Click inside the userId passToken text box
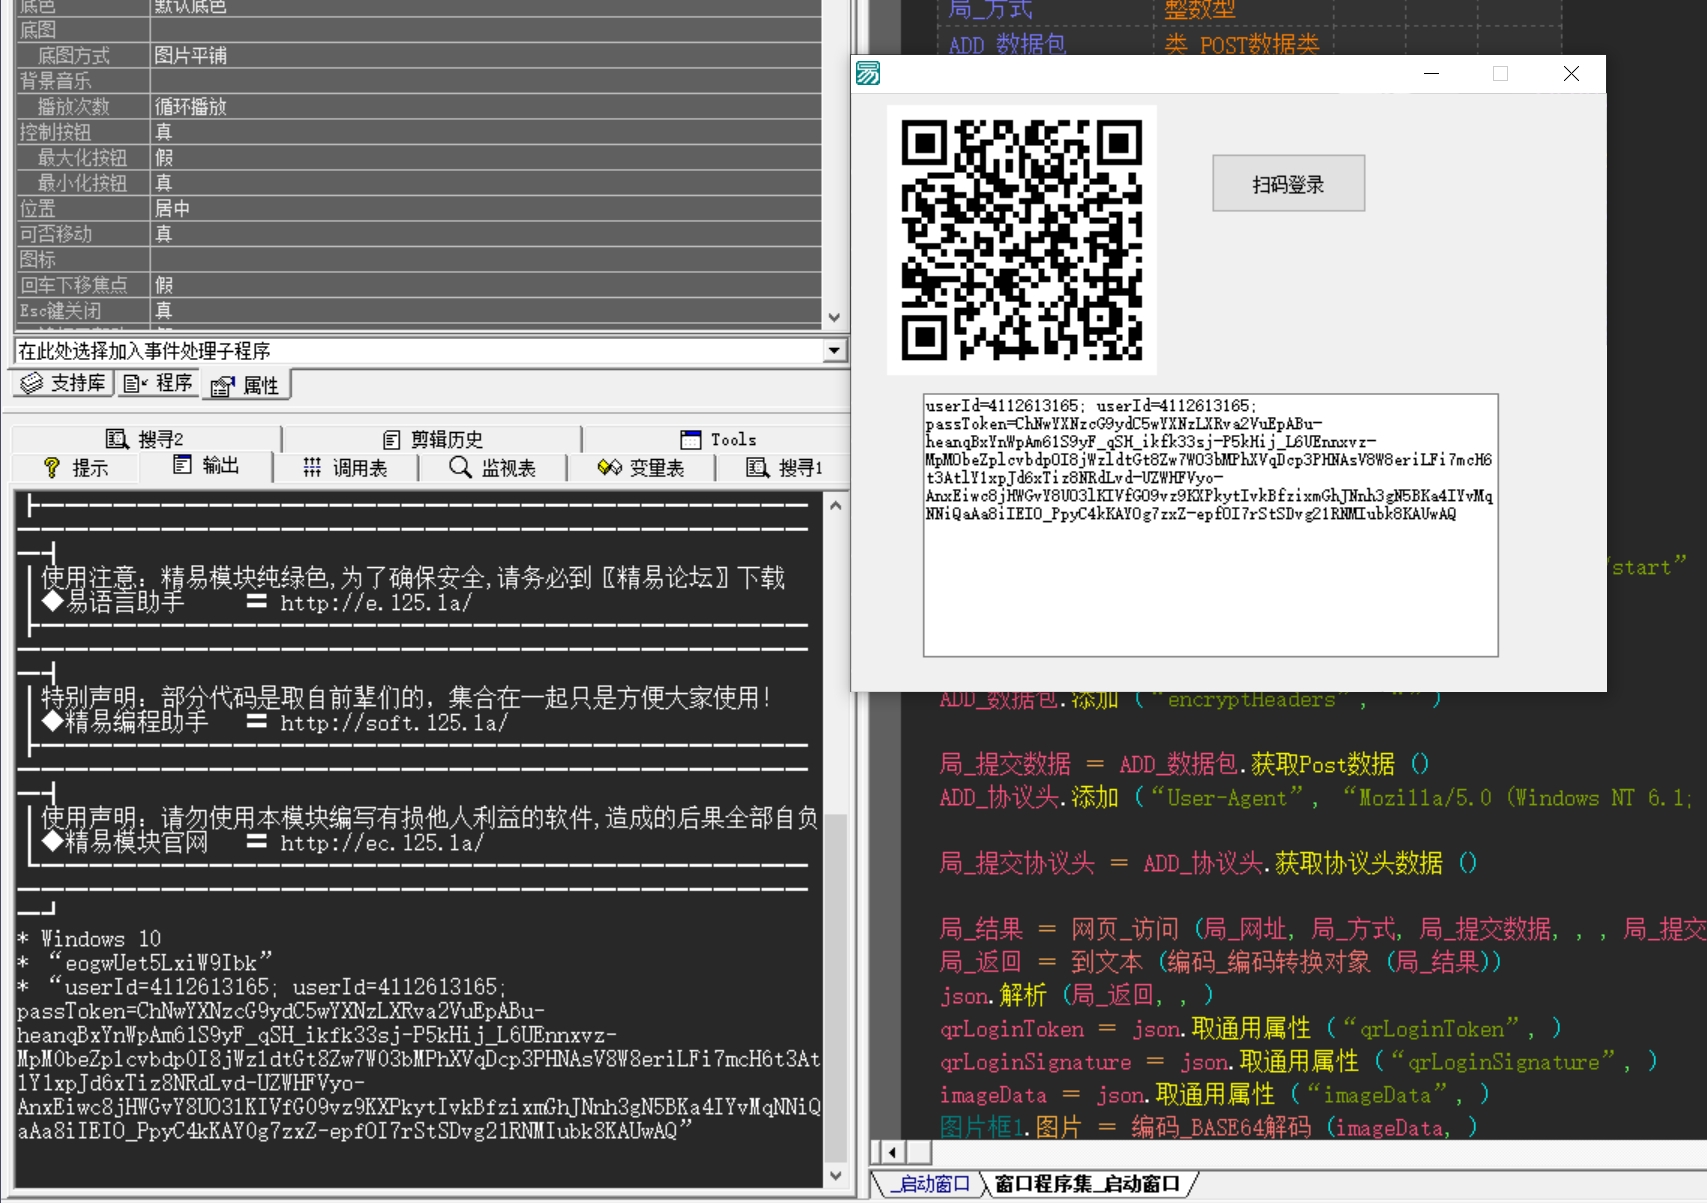Screen dimensions: 1707x1203 point(1210,525)
